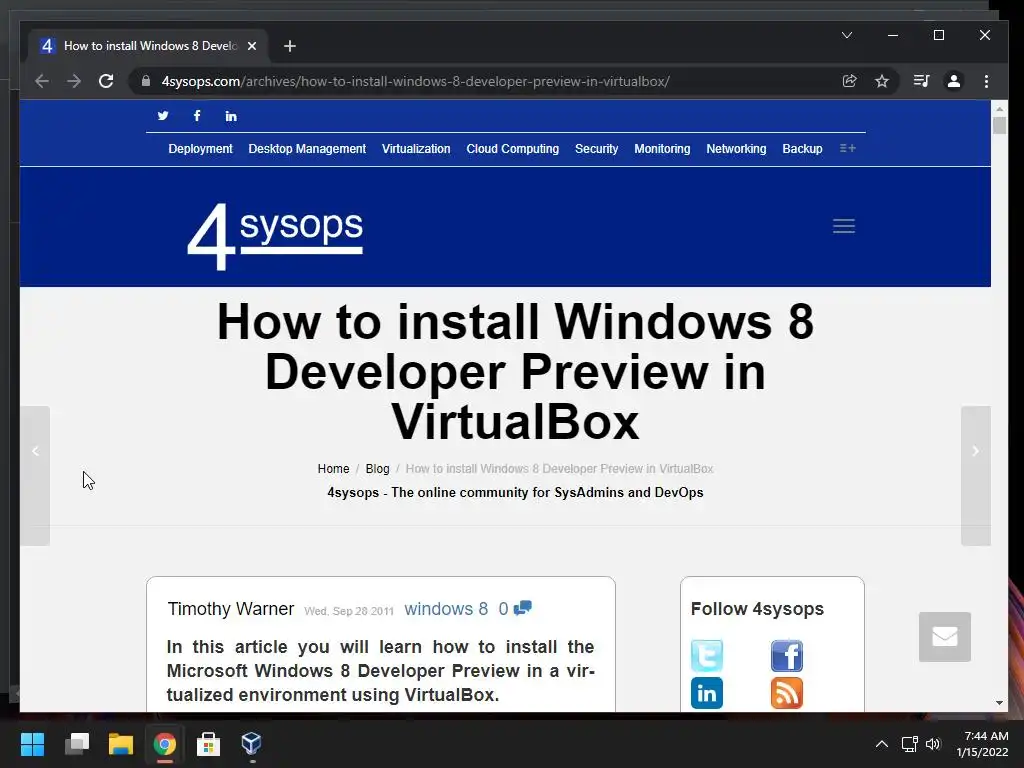Click the 4sysops logo
Screen dimensions: 1024x768
[275, 236]
